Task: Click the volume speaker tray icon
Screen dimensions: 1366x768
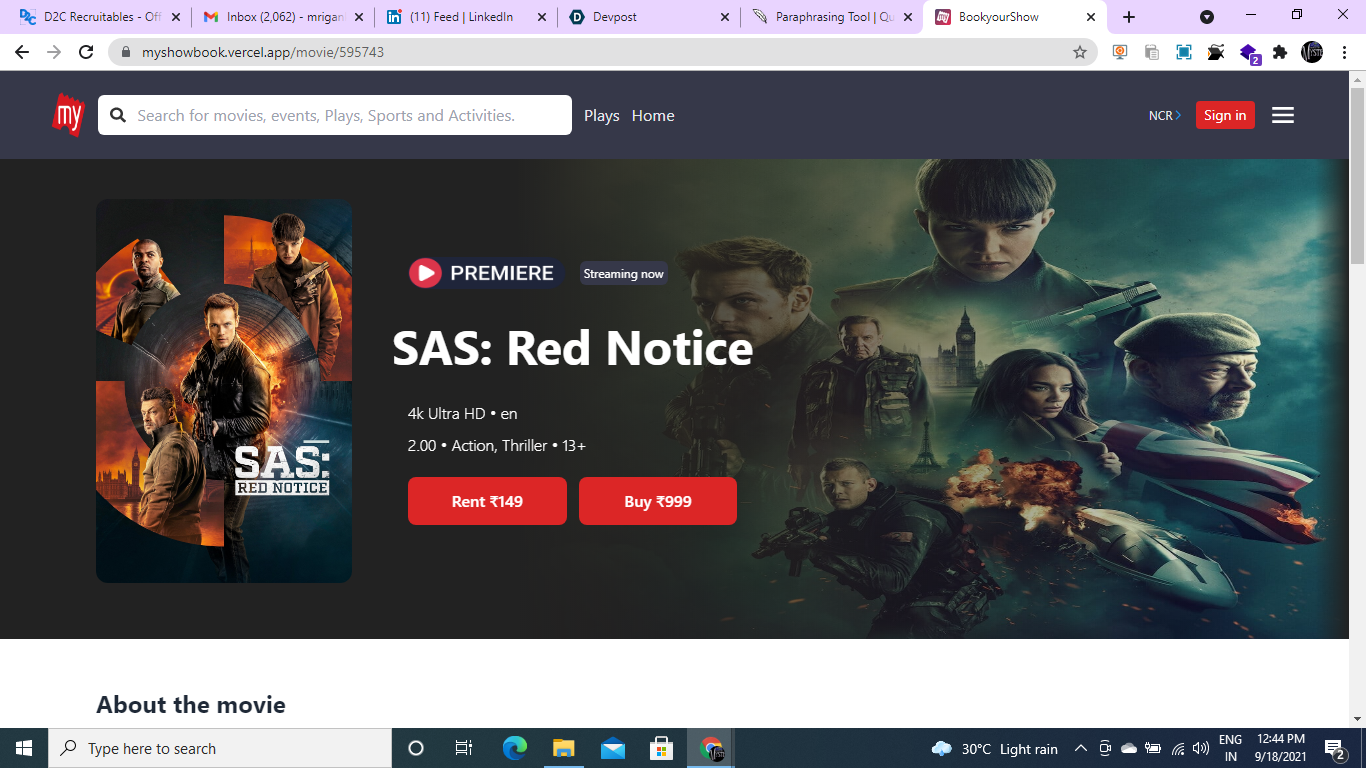Action: [1201, 748]
